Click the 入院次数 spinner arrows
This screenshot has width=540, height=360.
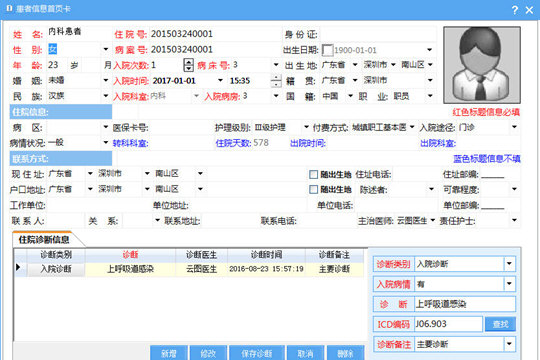click(188, 65)
